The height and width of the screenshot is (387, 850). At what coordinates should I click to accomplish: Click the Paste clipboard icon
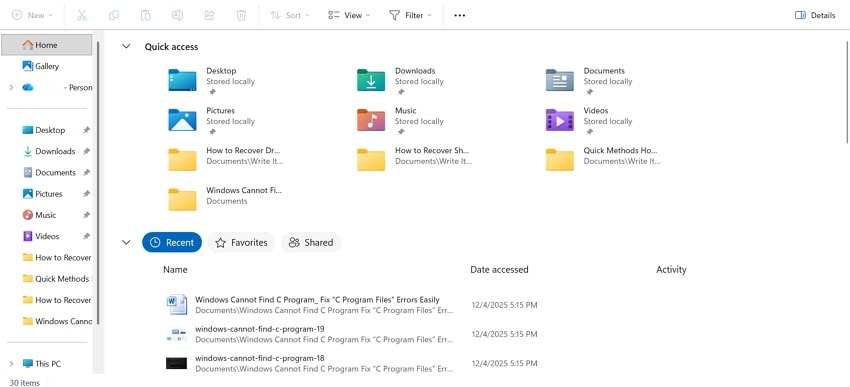pos(145,15)
